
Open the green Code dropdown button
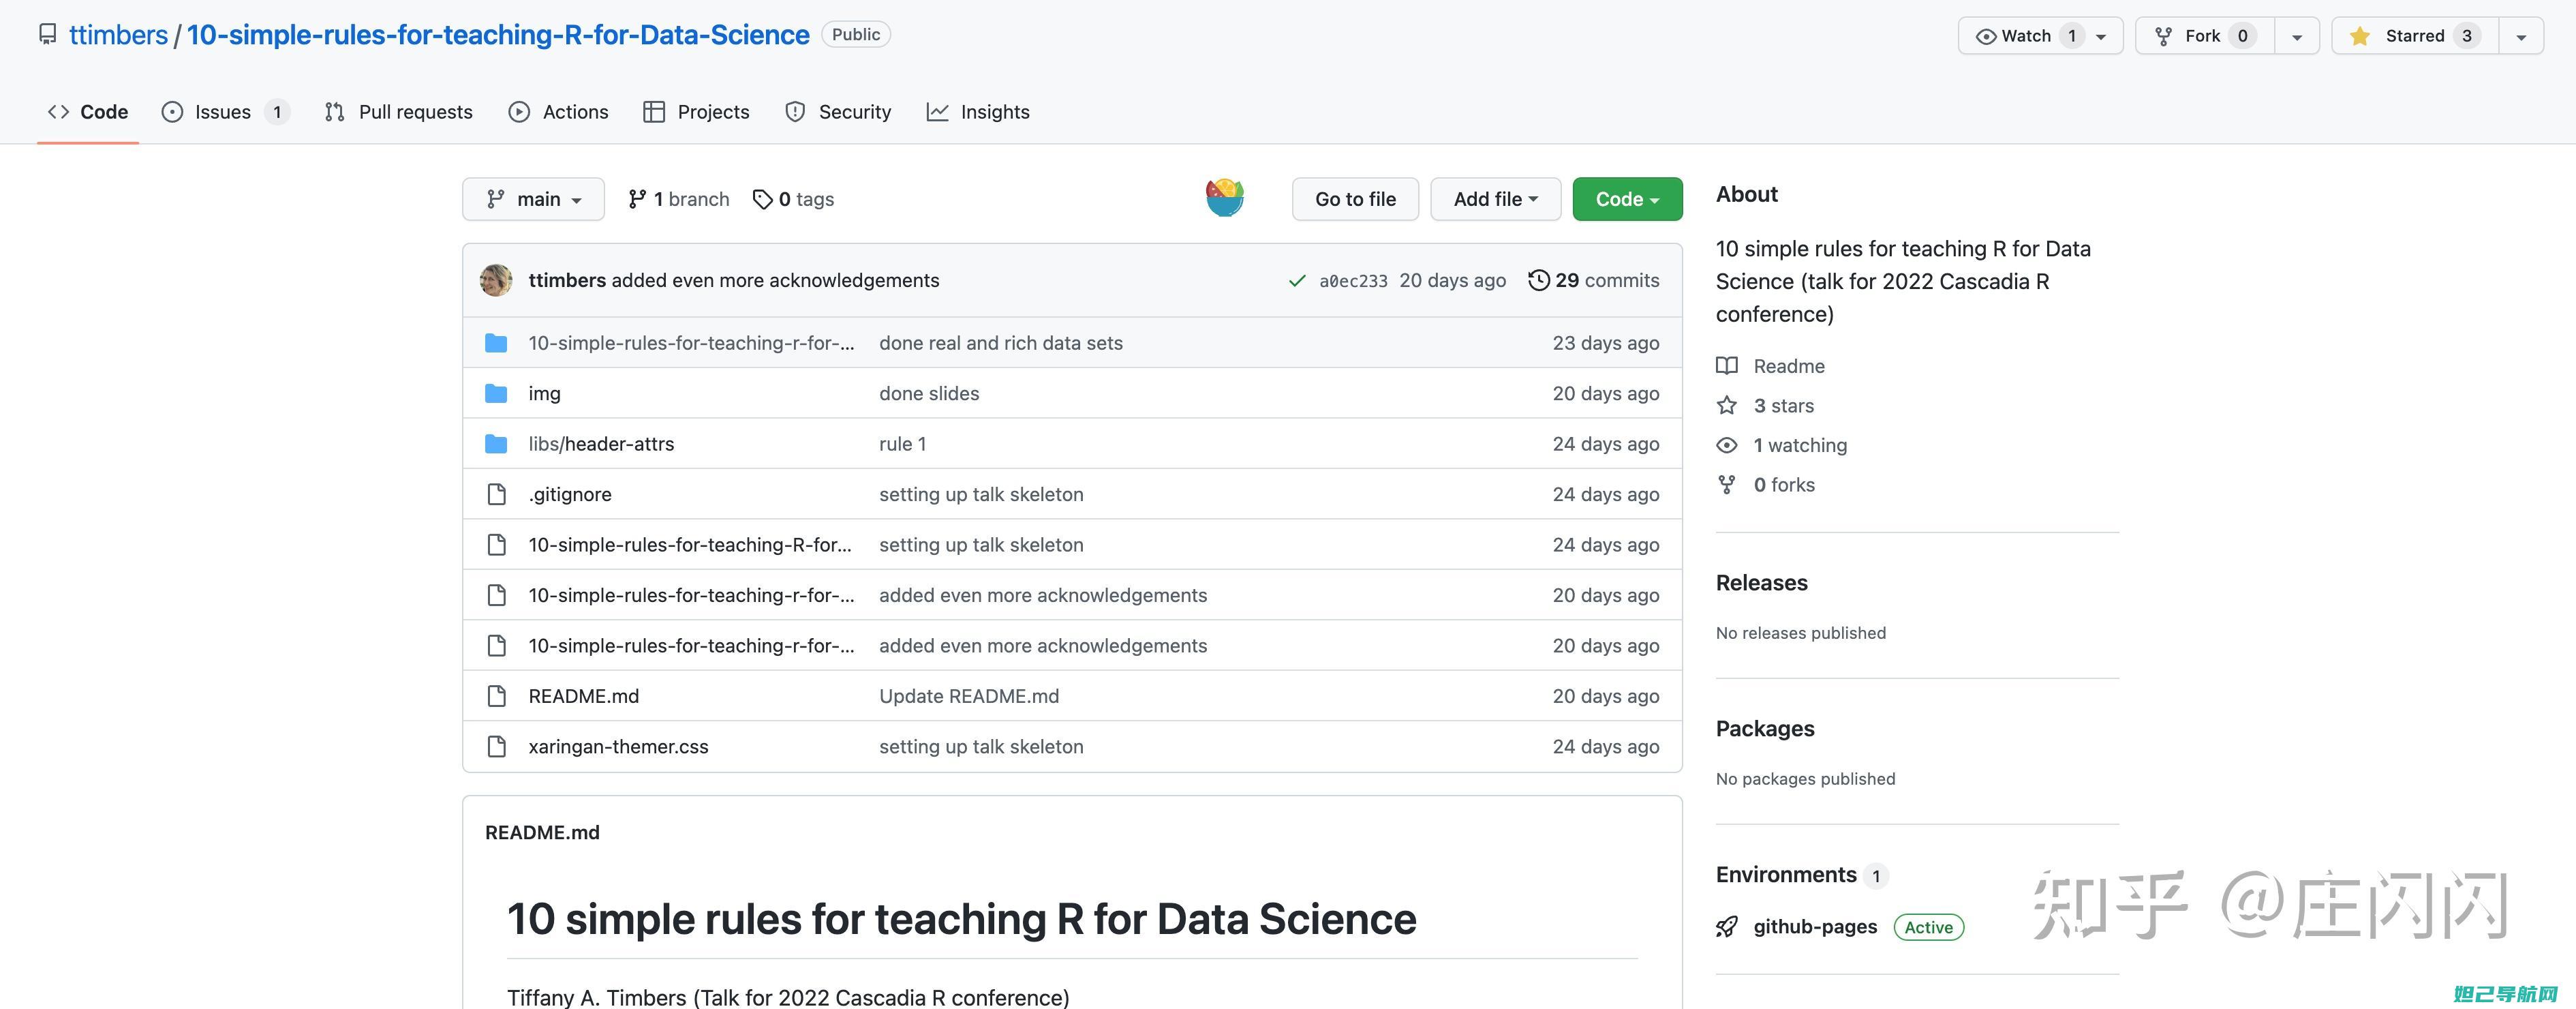click(1627, 199)
